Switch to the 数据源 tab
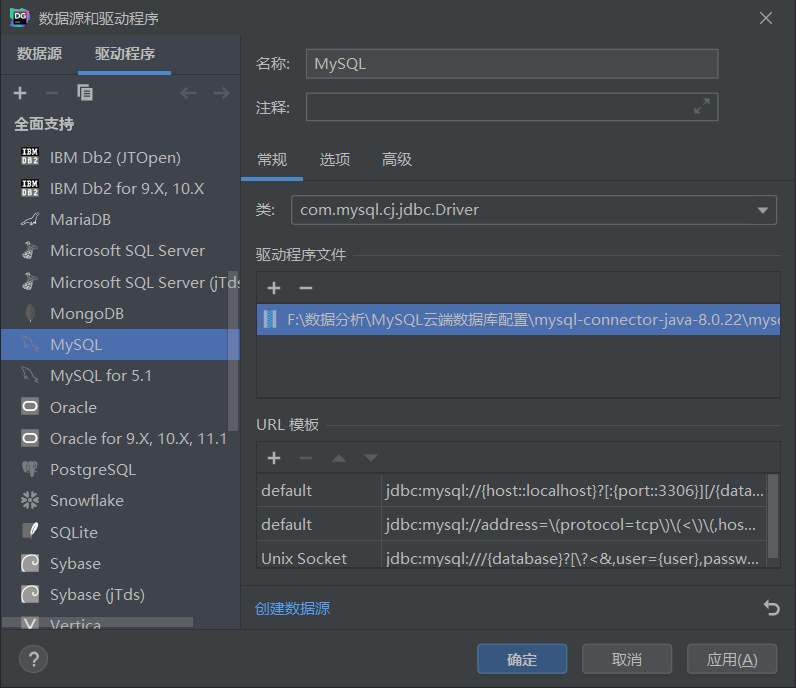Viewport: 796px width, 688px height. click(x=39, y=53)
